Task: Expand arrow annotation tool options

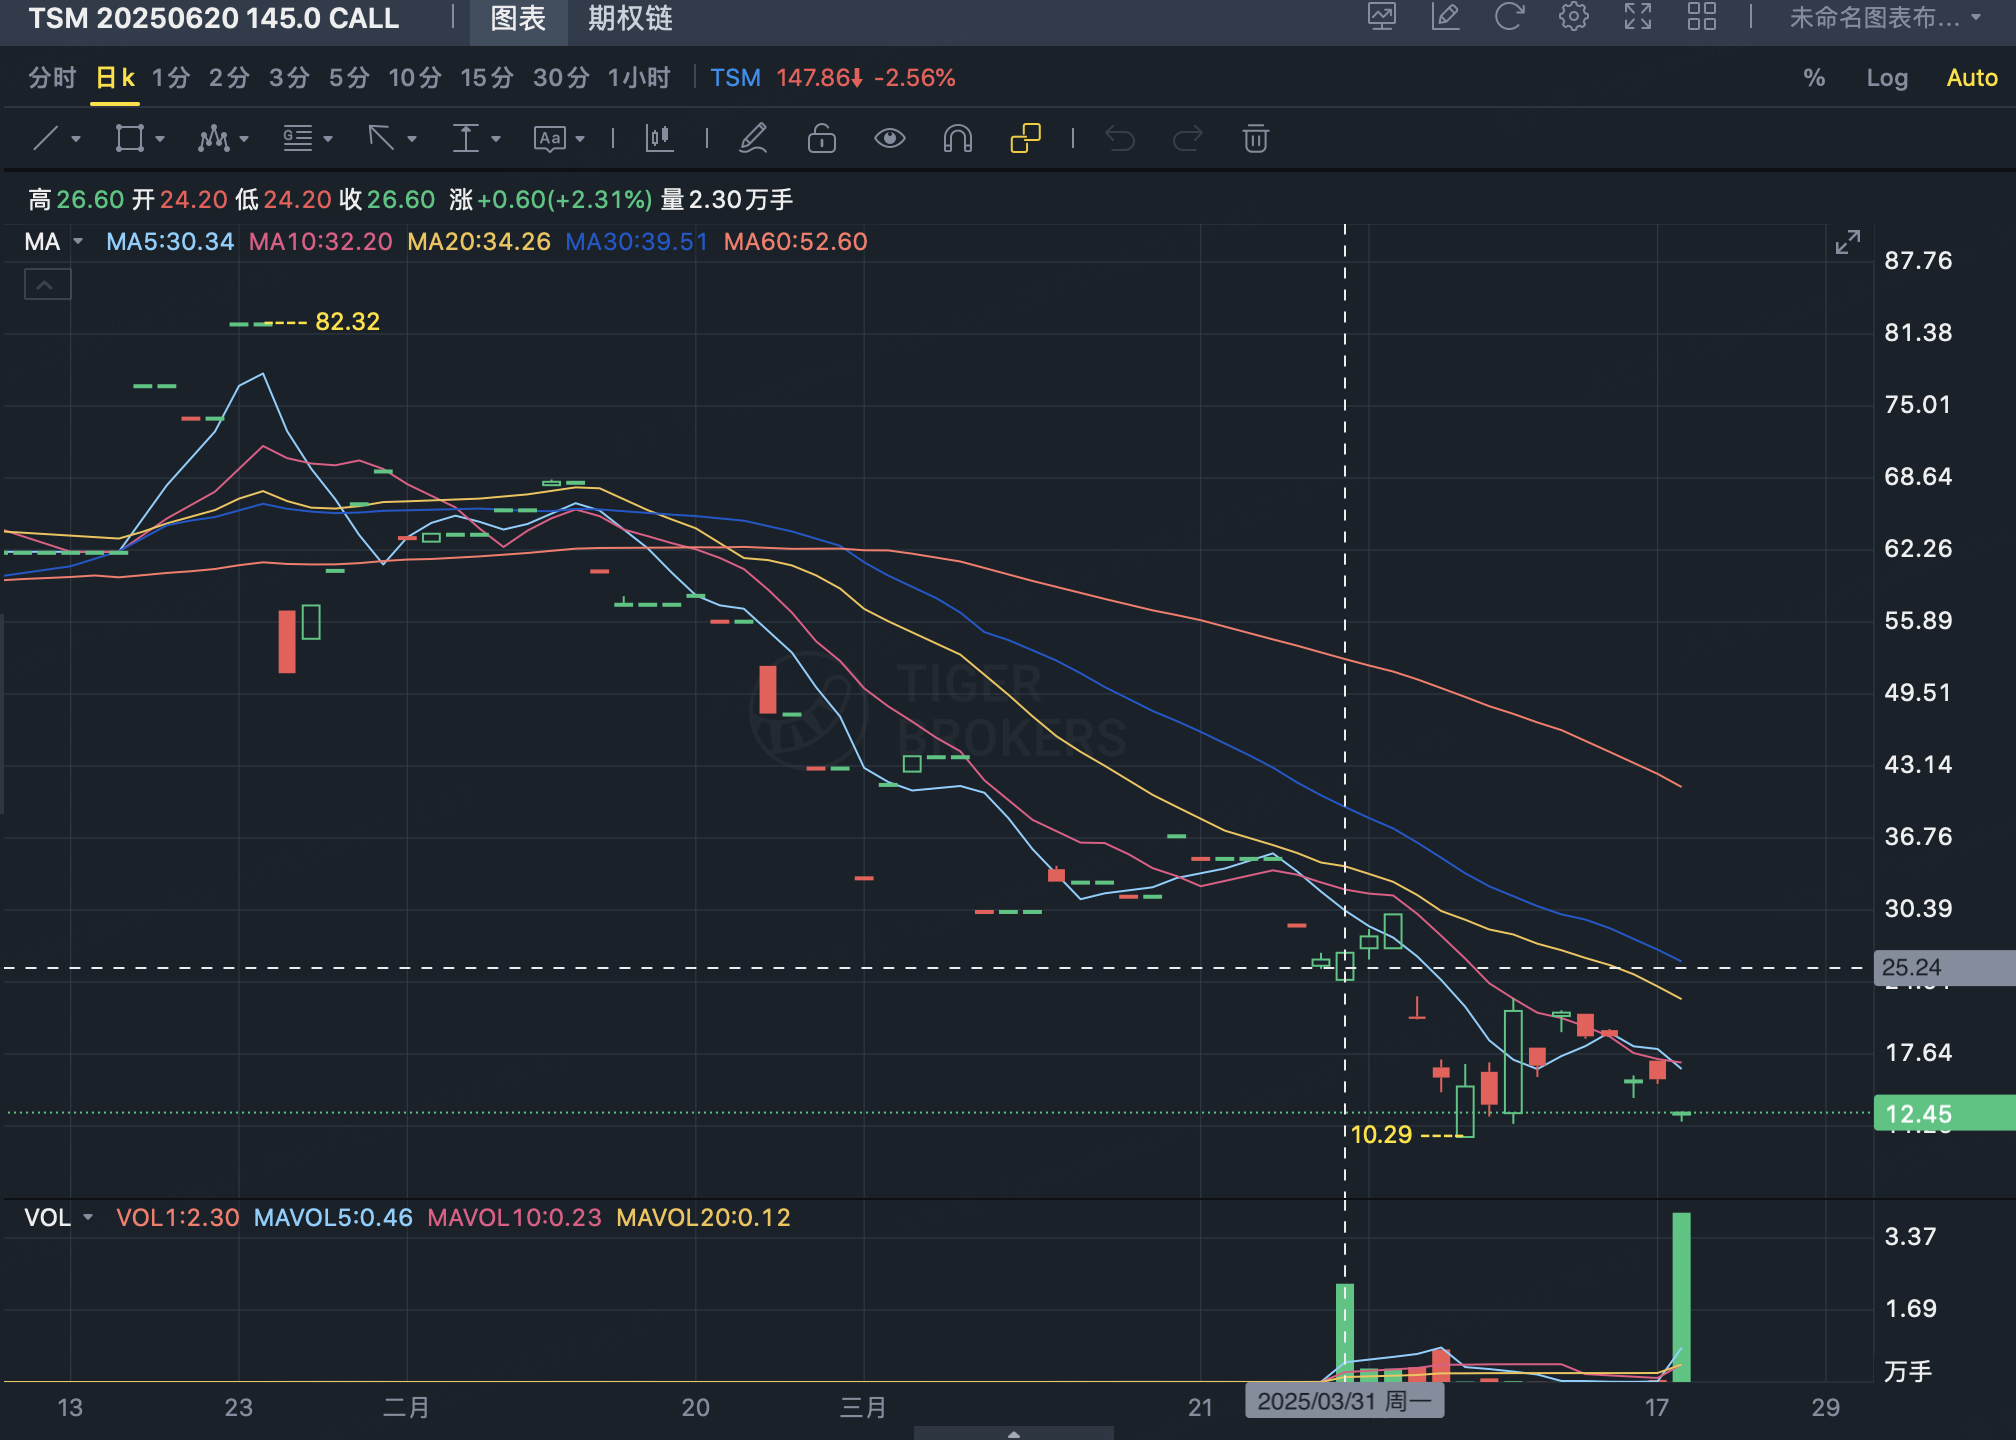Action: (412, 139)
